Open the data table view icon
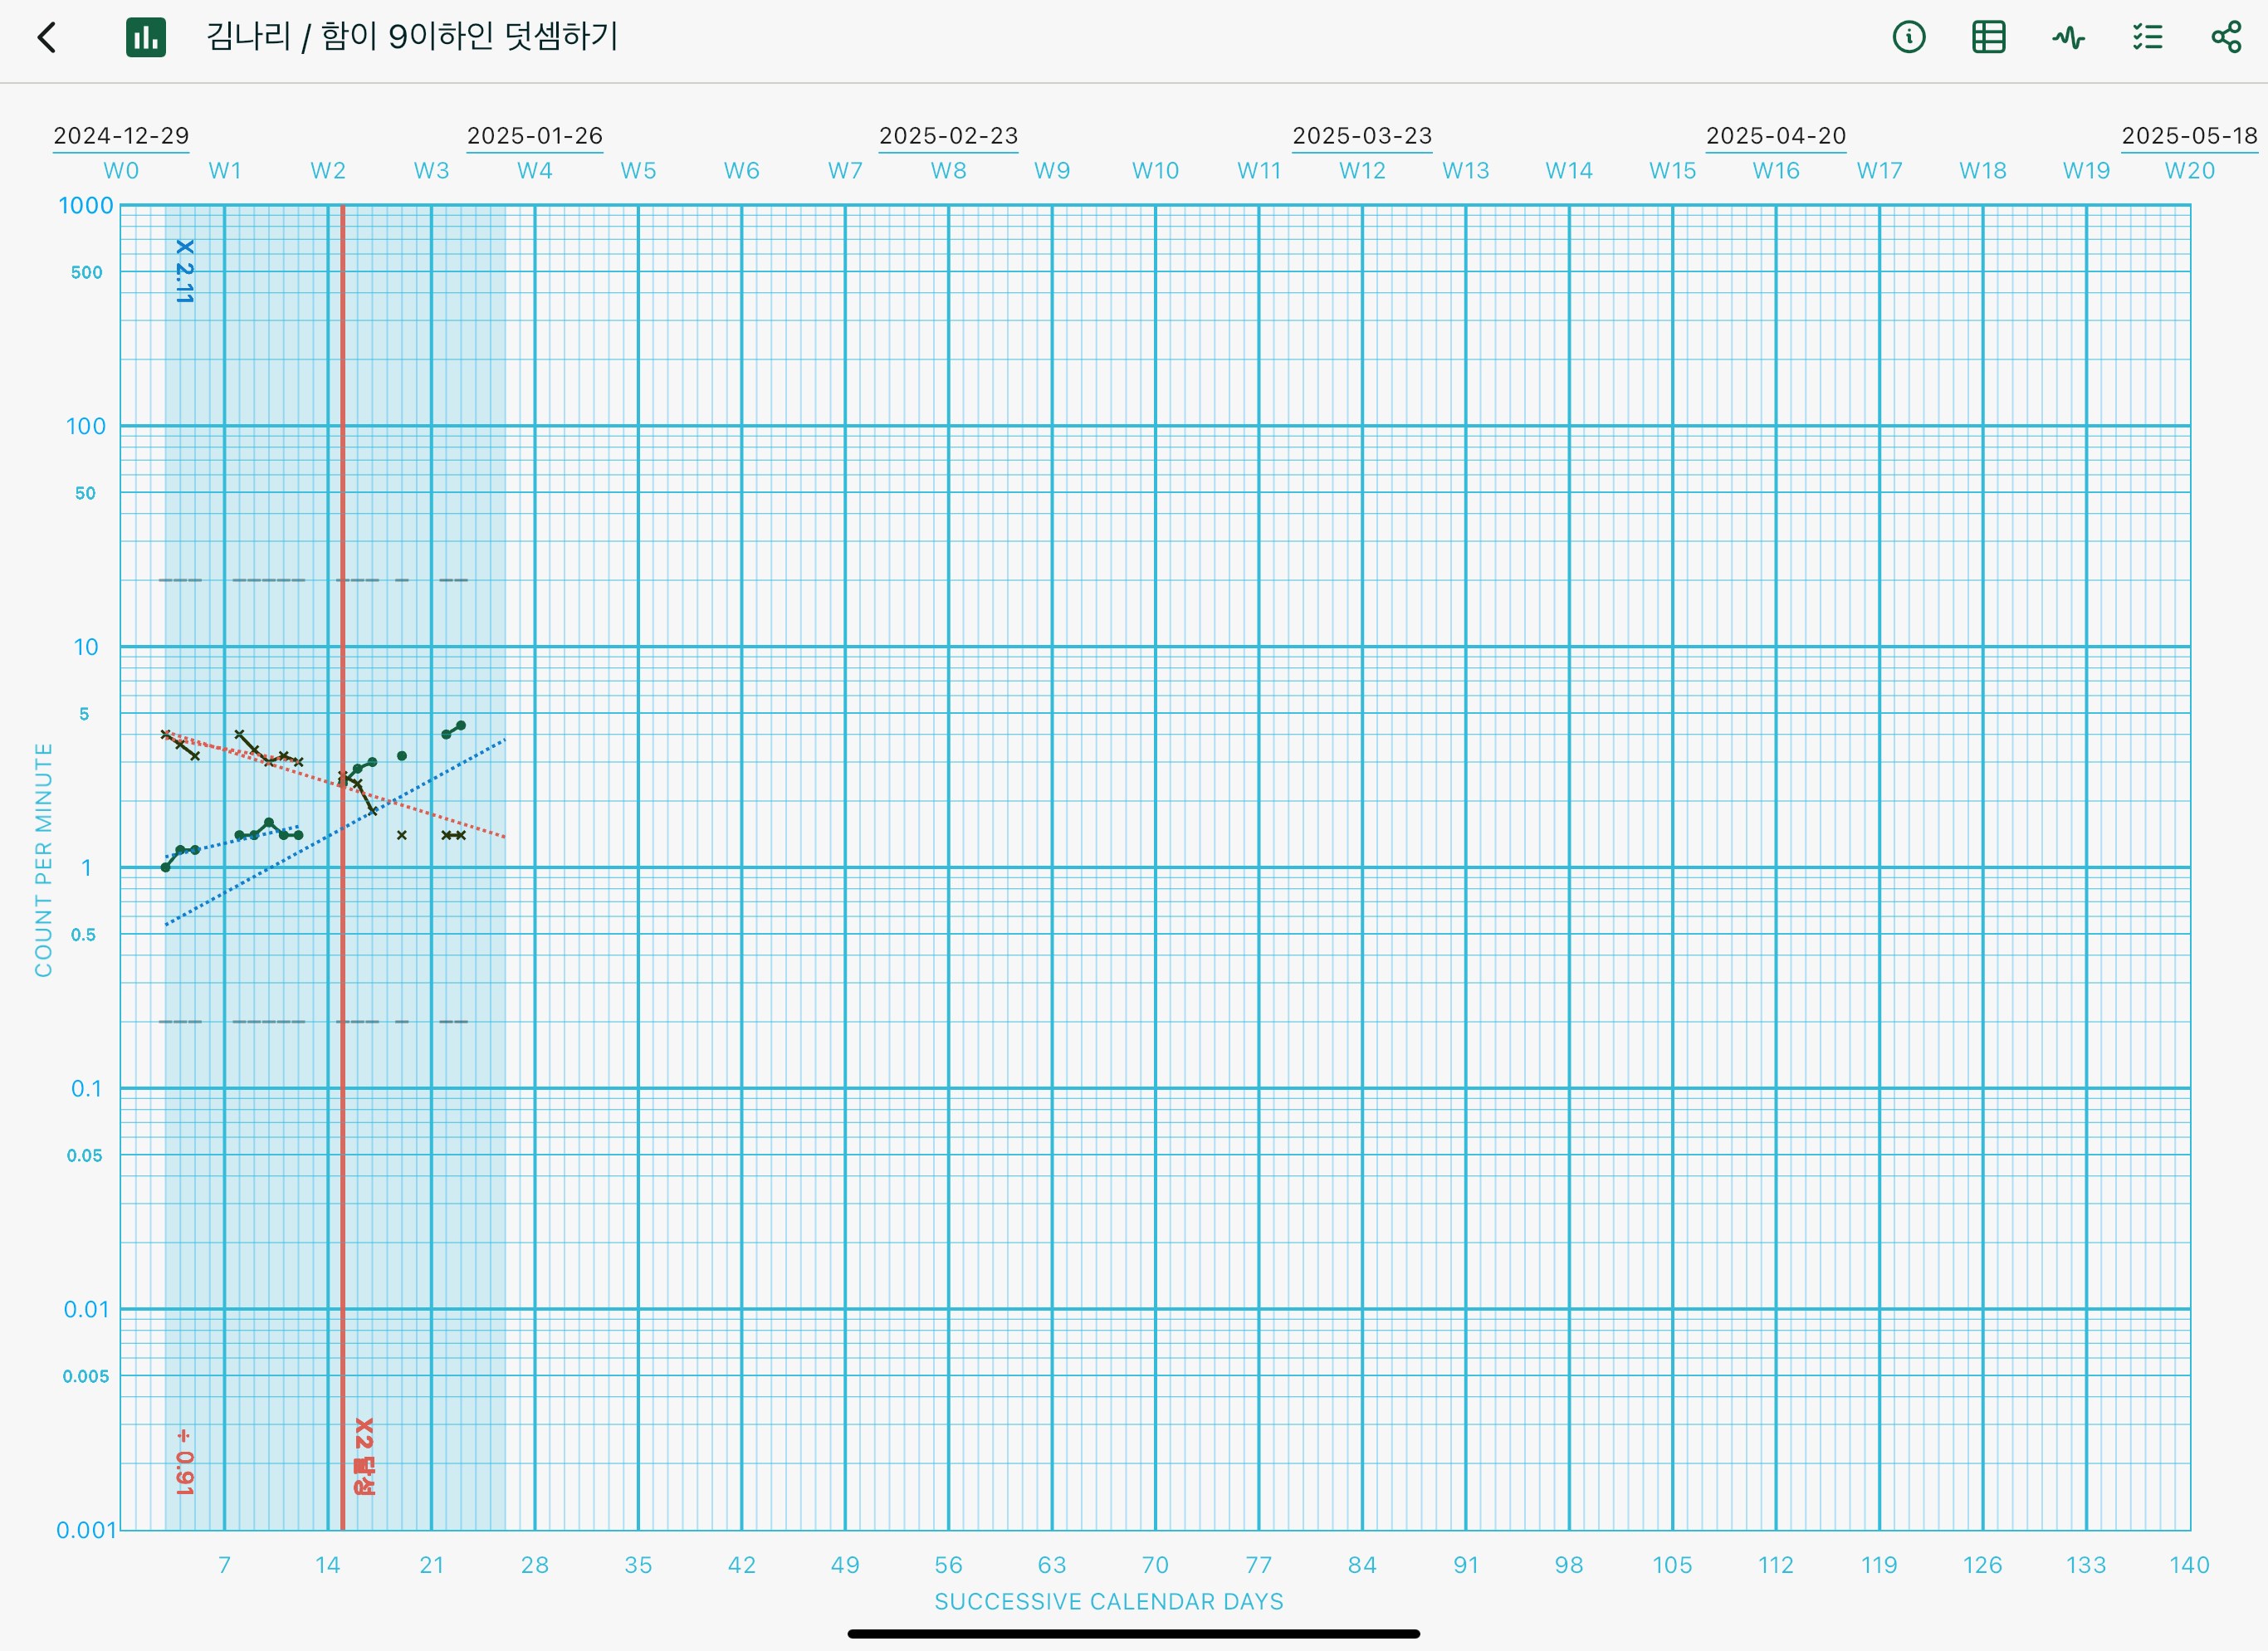2268x1651 pixels. coord(1988,38)
